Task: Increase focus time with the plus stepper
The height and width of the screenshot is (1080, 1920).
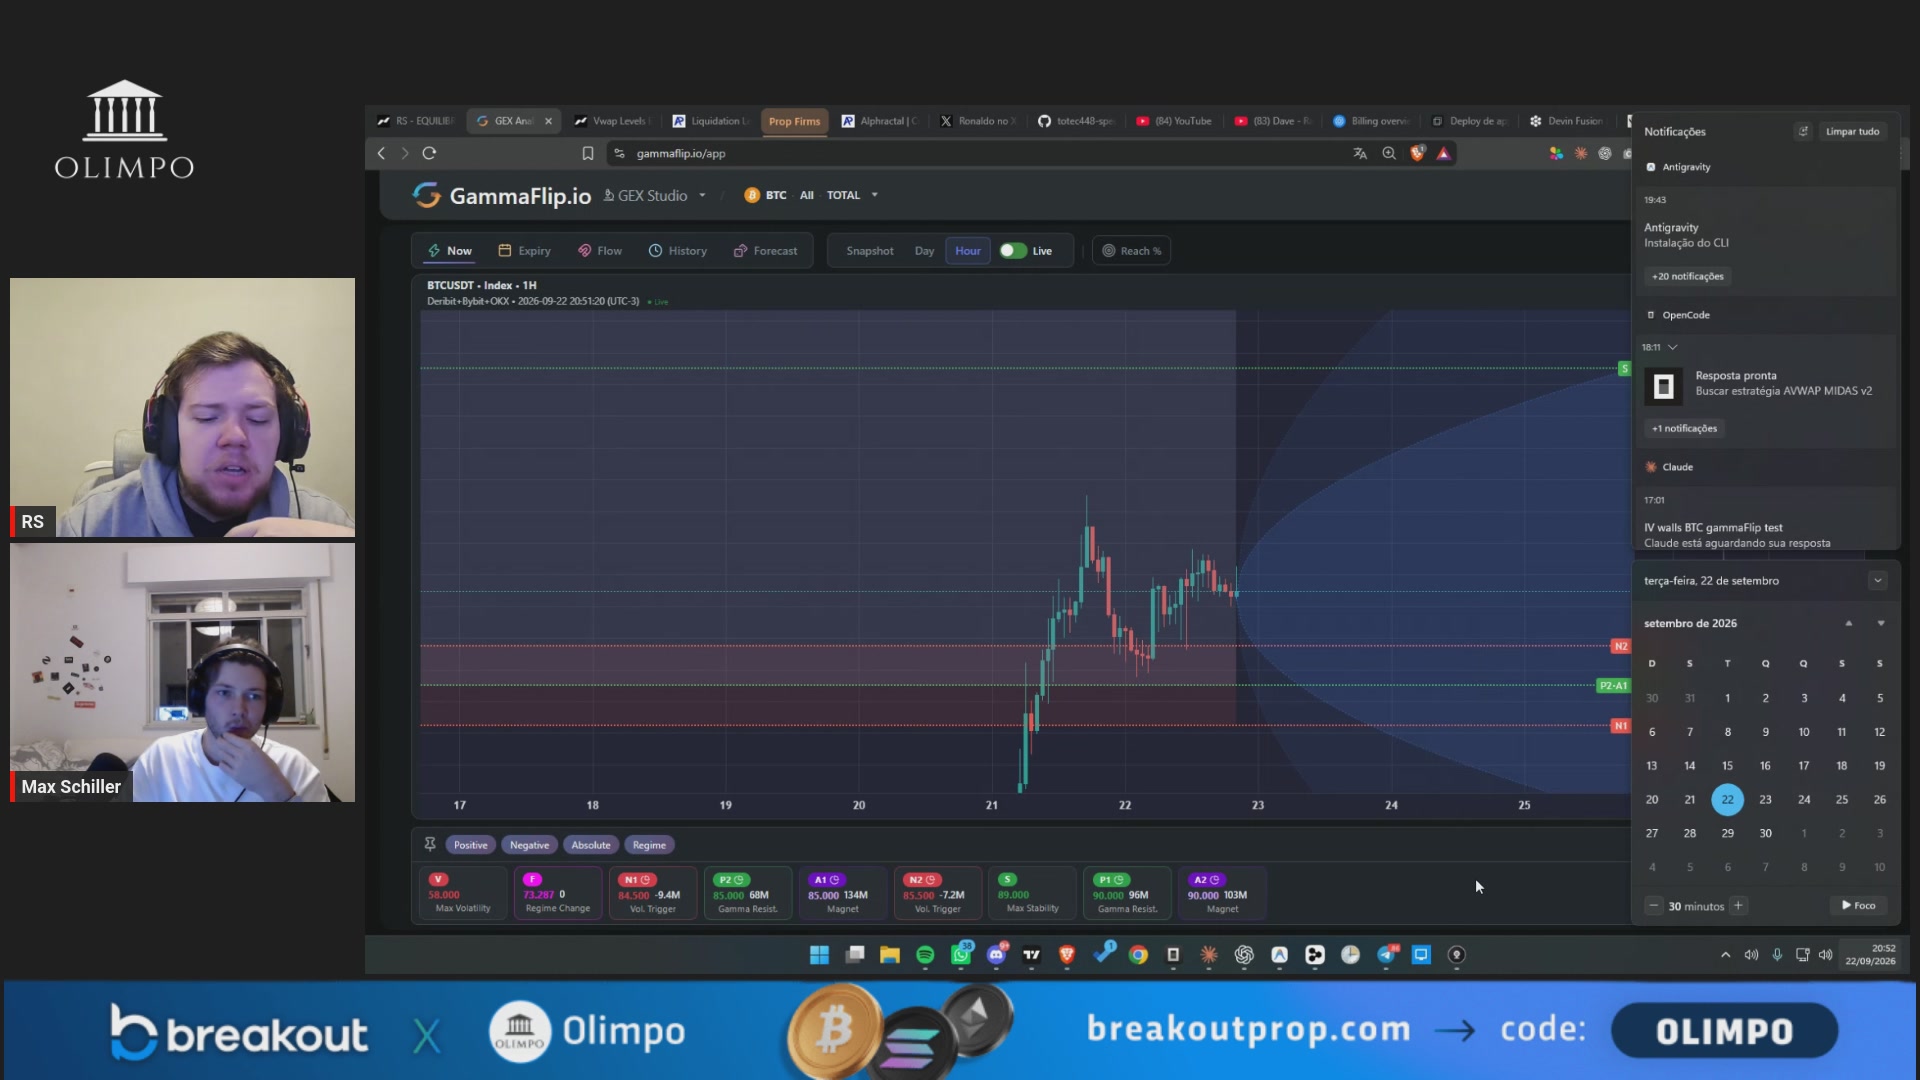Action: (1738, 906)
